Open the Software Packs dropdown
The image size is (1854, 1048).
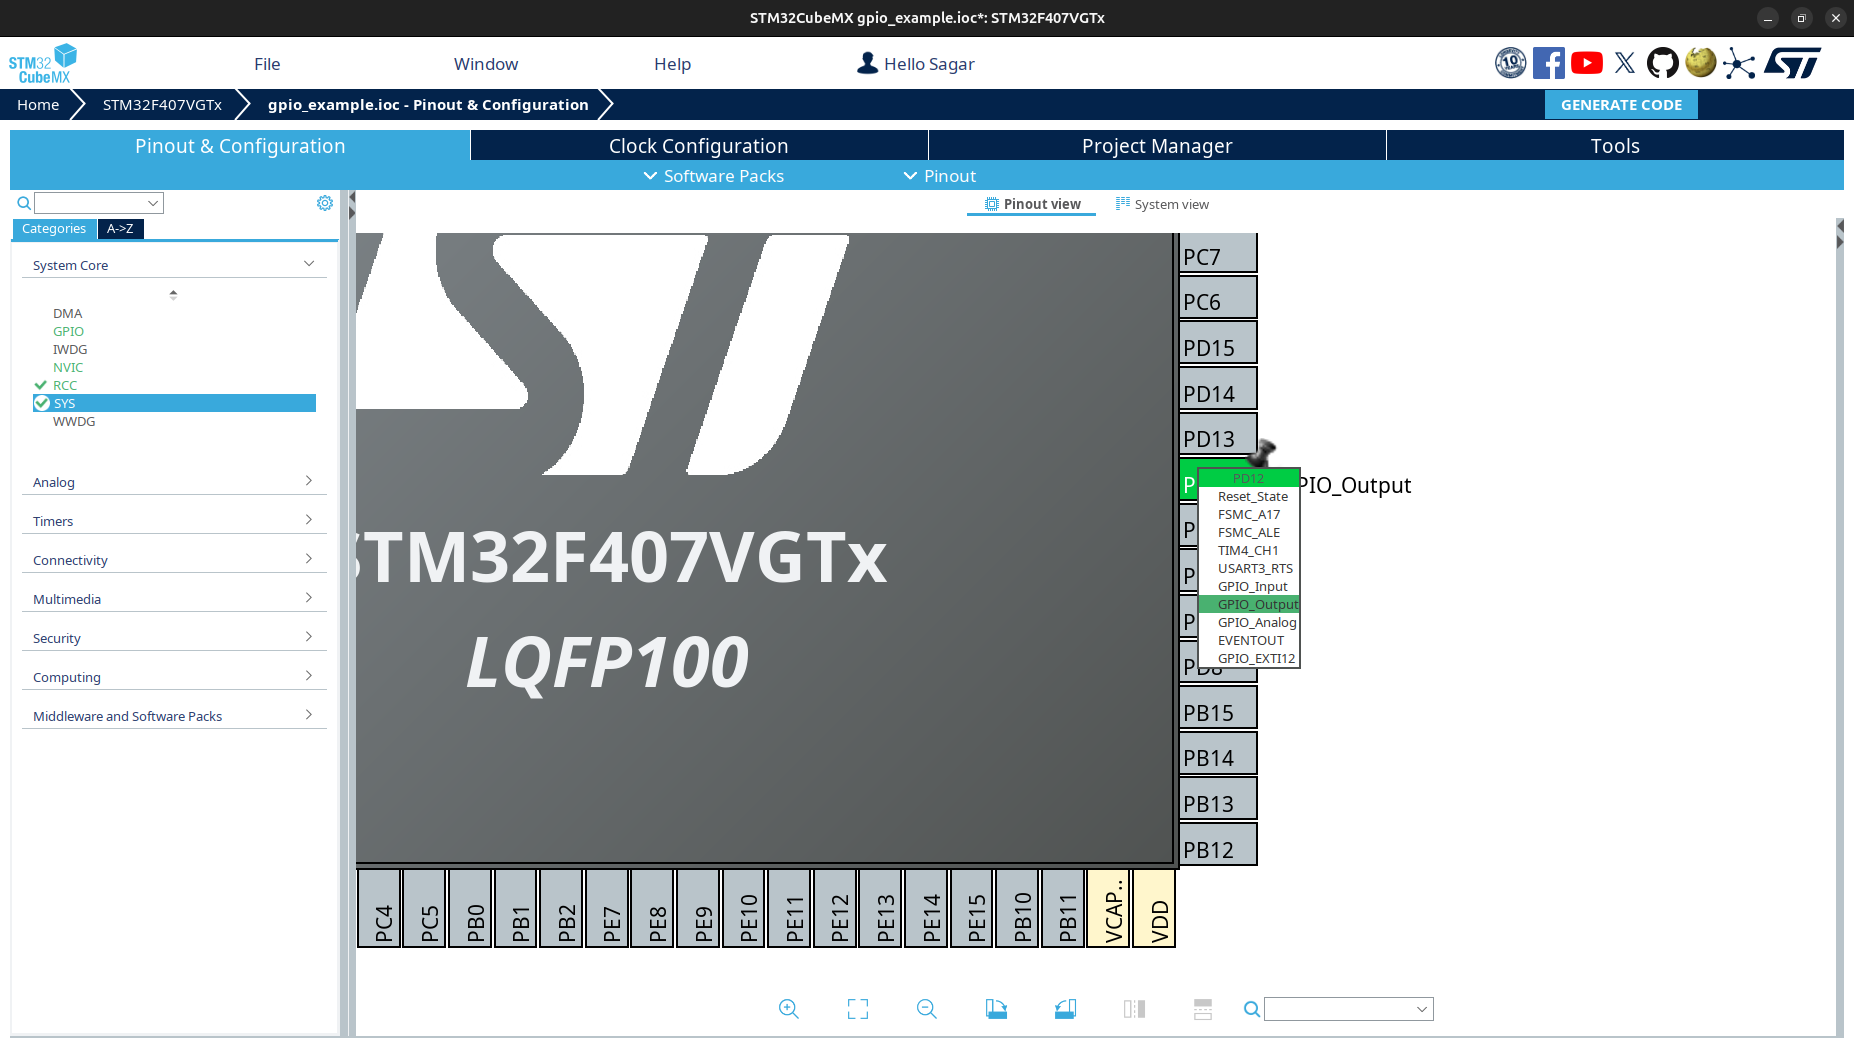point(713,176)
